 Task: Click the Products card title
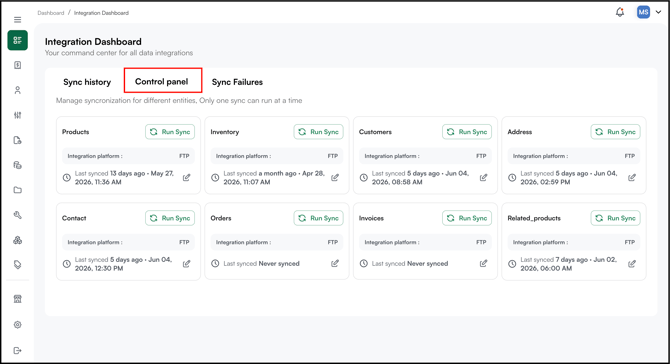tap(76, 132)
